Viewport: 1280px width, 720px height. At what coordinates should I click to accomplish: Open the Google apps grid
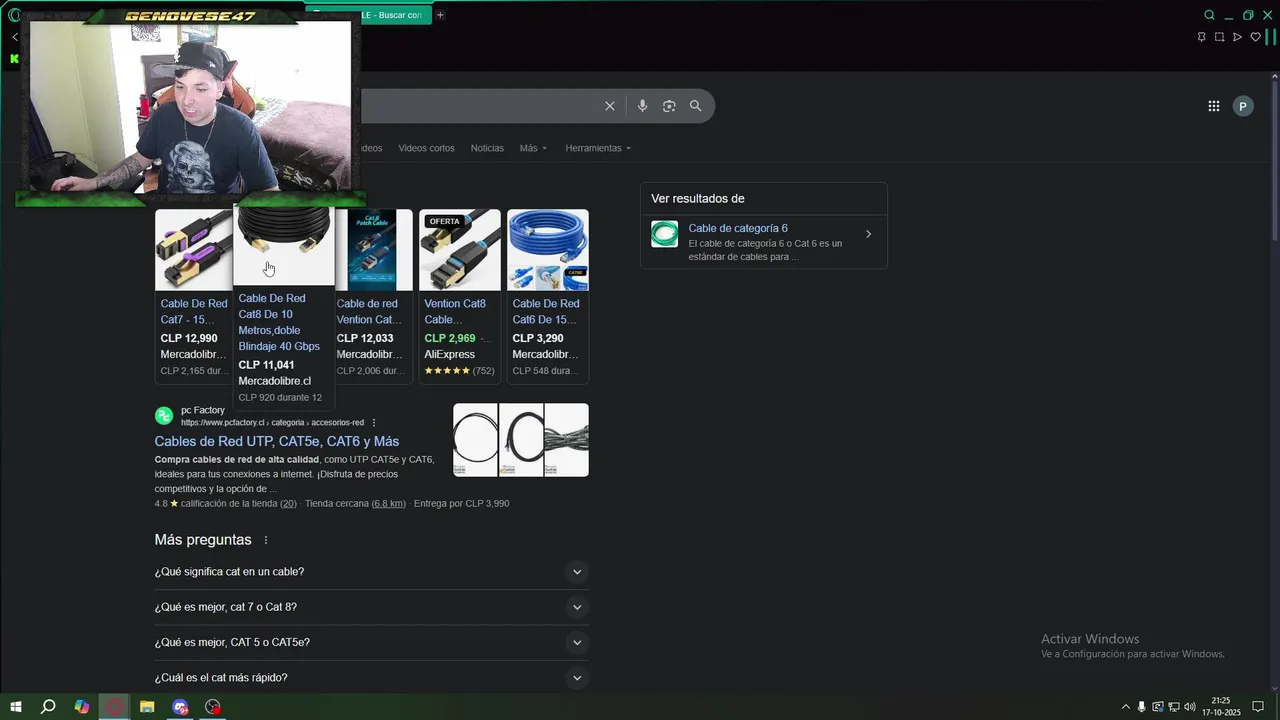tap(1214, 106)
